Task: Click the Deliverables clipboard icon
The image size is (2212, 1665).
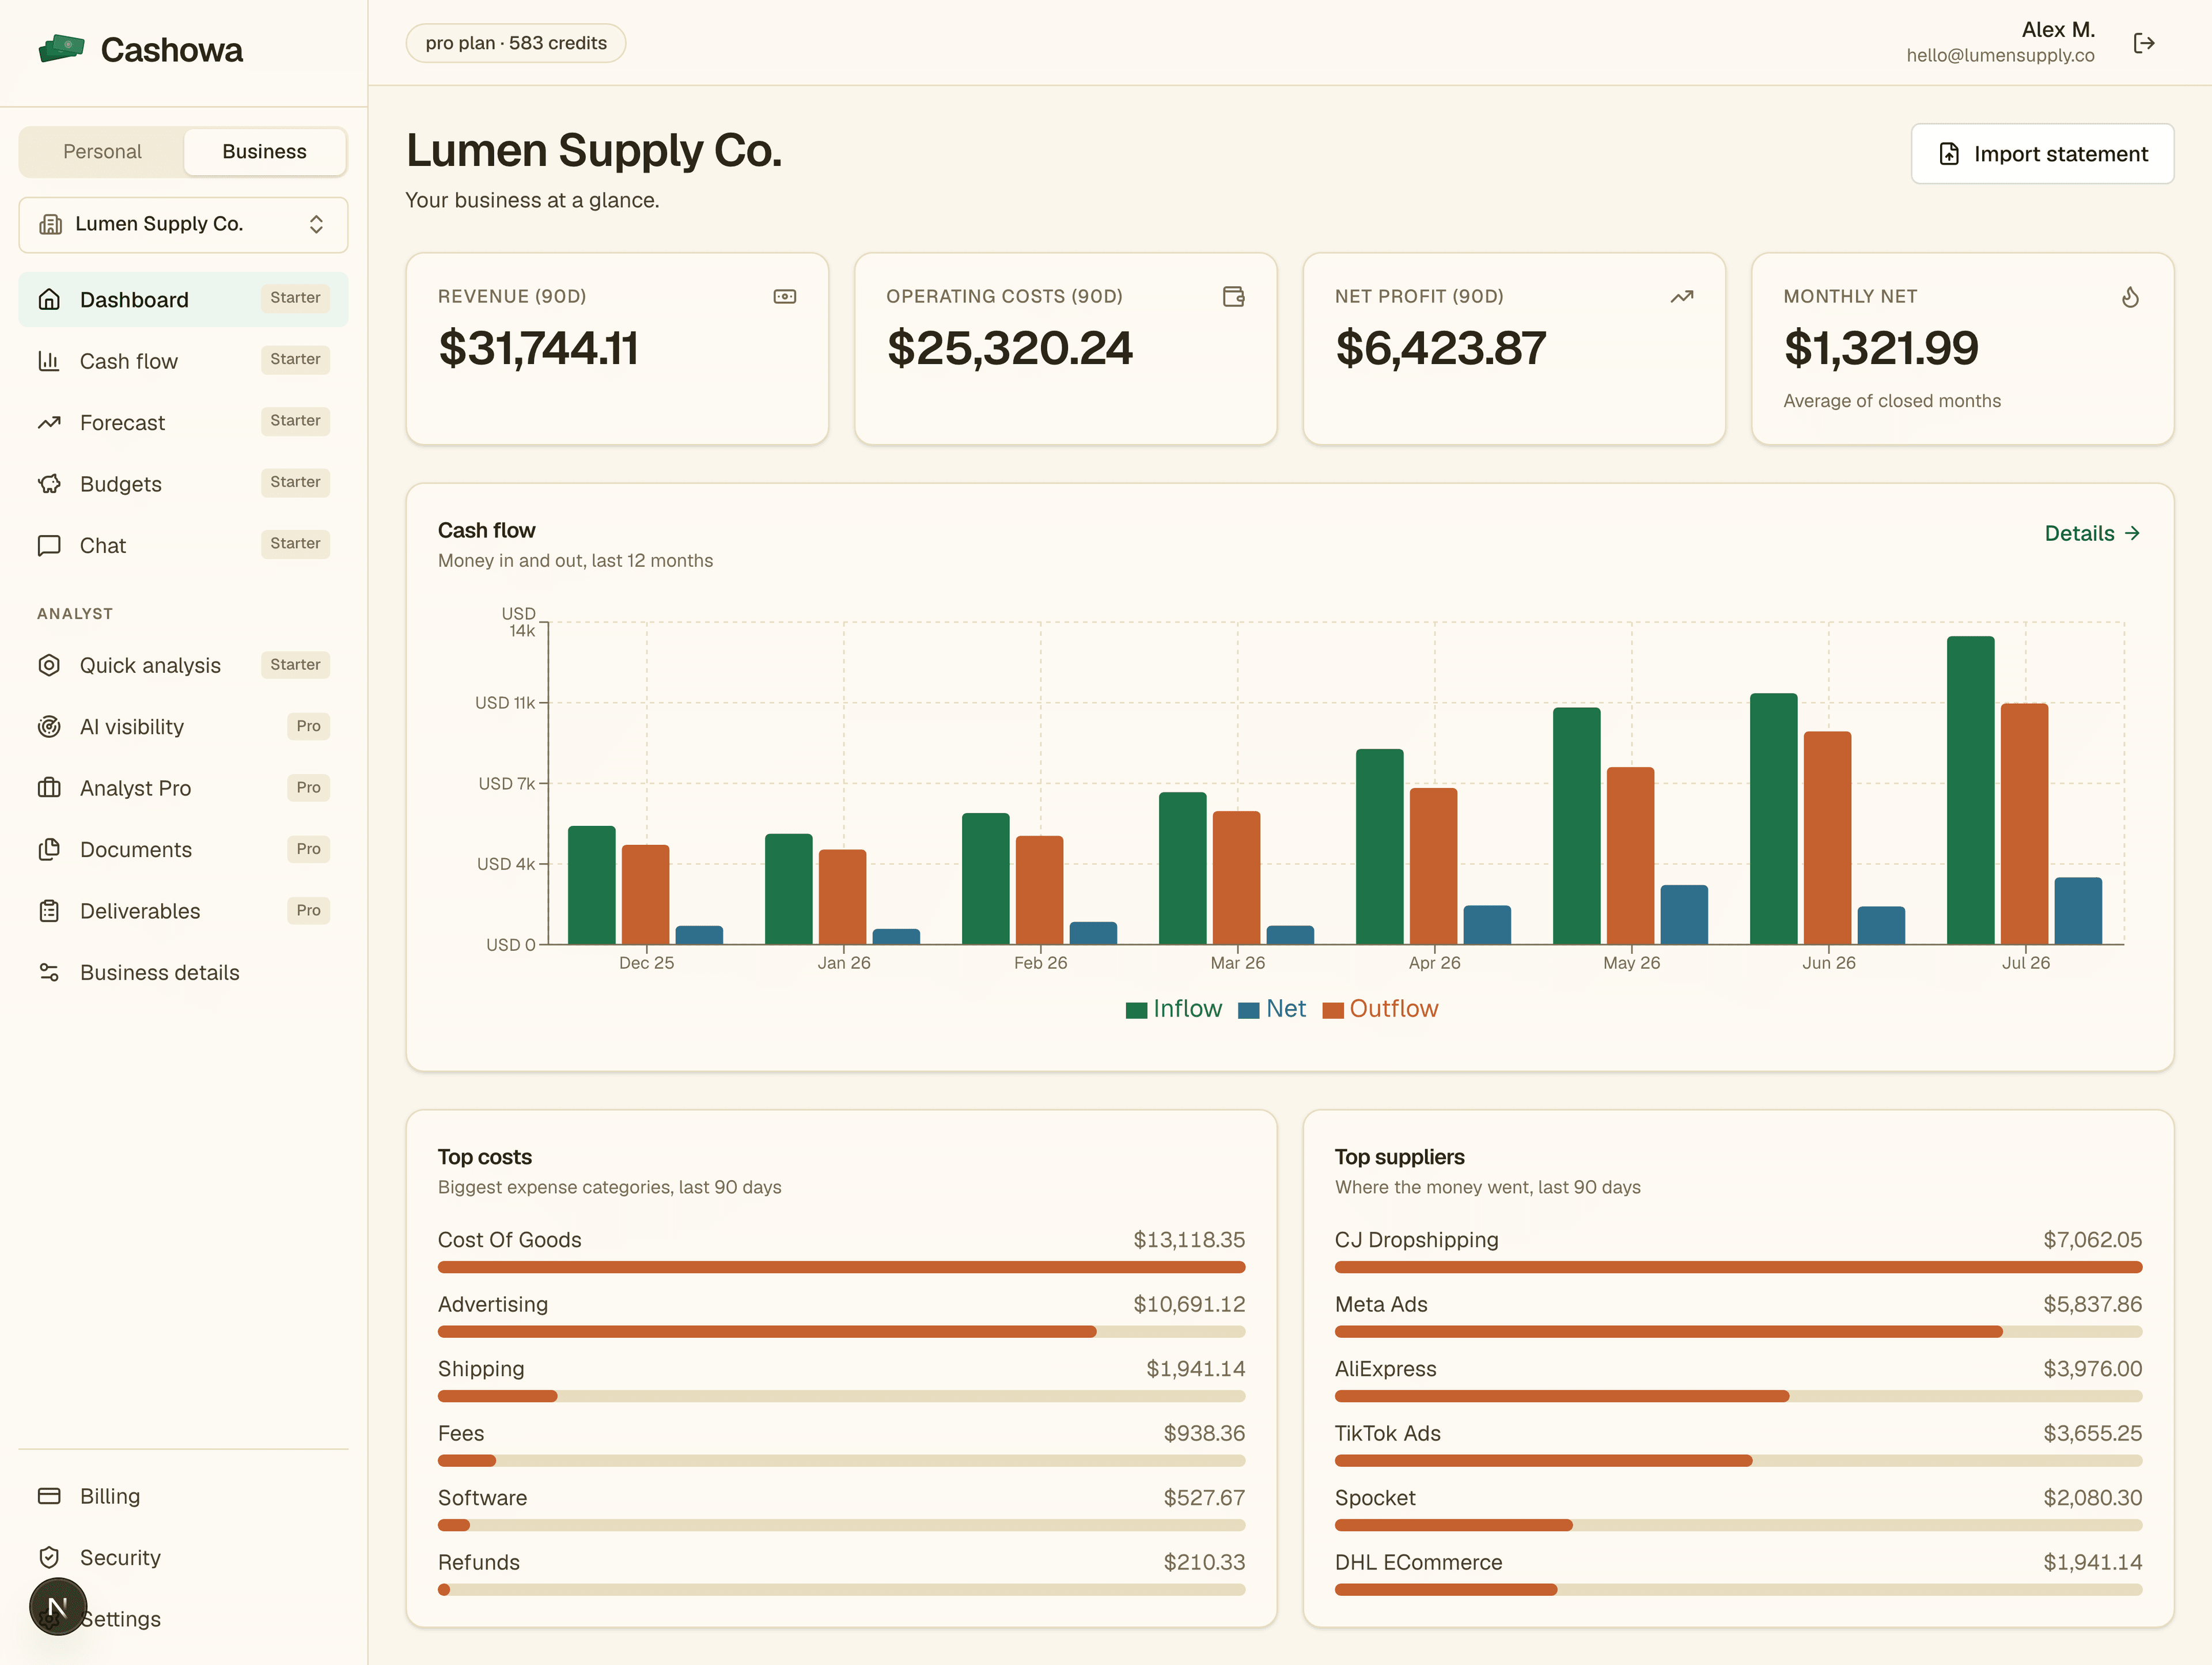Action: (49, 911)
